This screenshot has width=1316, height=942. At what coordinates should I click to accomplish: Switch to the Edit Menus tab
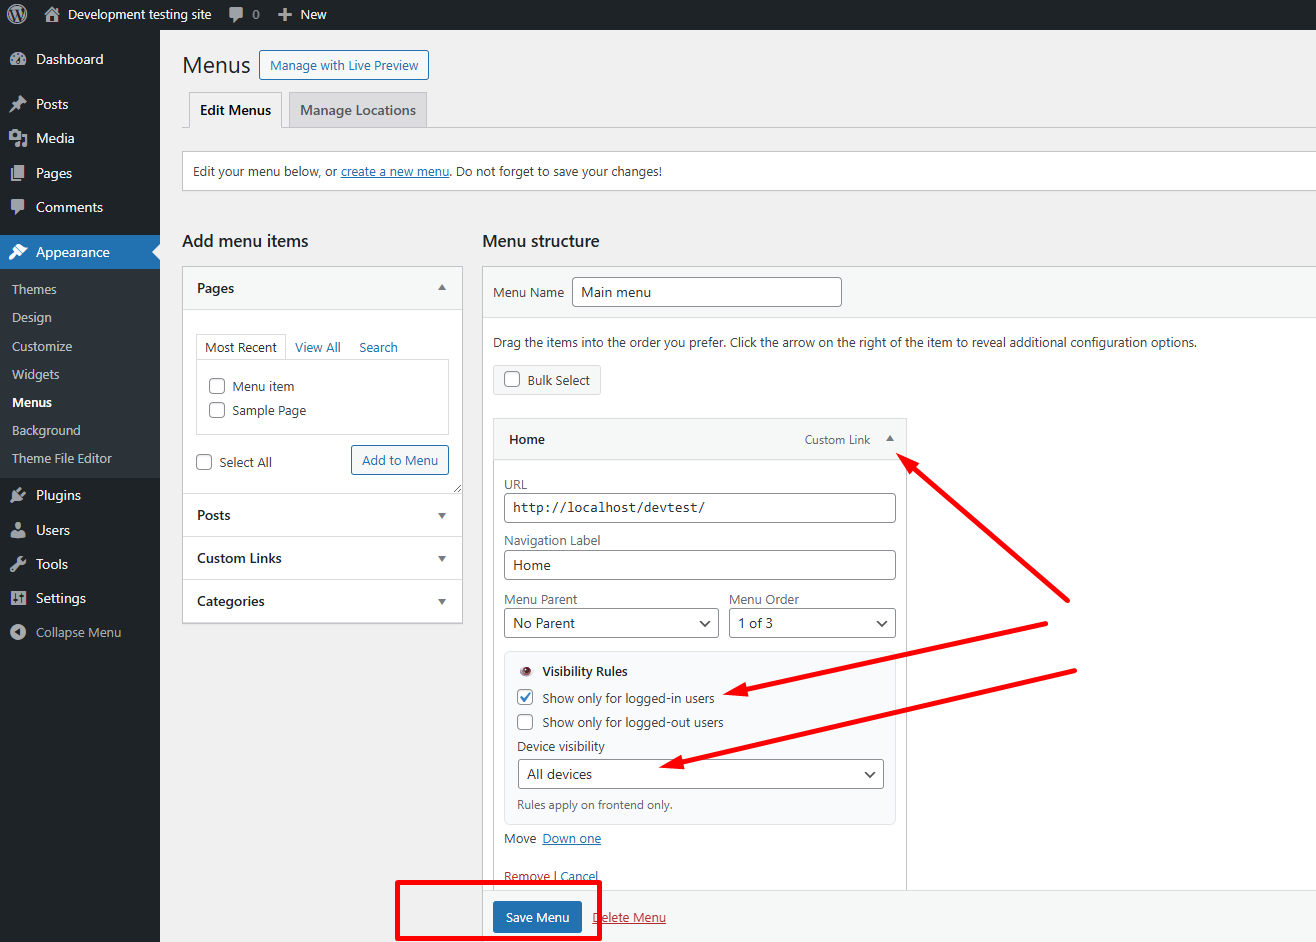click(x=235, y=110)
